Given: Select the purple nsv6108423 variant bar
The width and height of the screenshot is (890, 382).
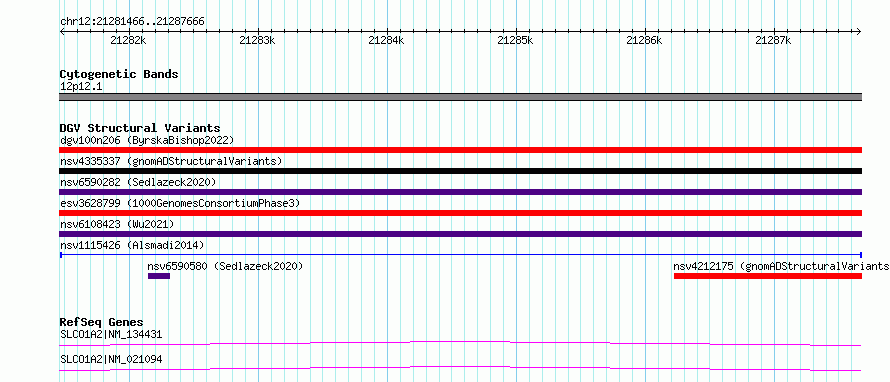Looking at the screenshot, I should pos(461,234).
